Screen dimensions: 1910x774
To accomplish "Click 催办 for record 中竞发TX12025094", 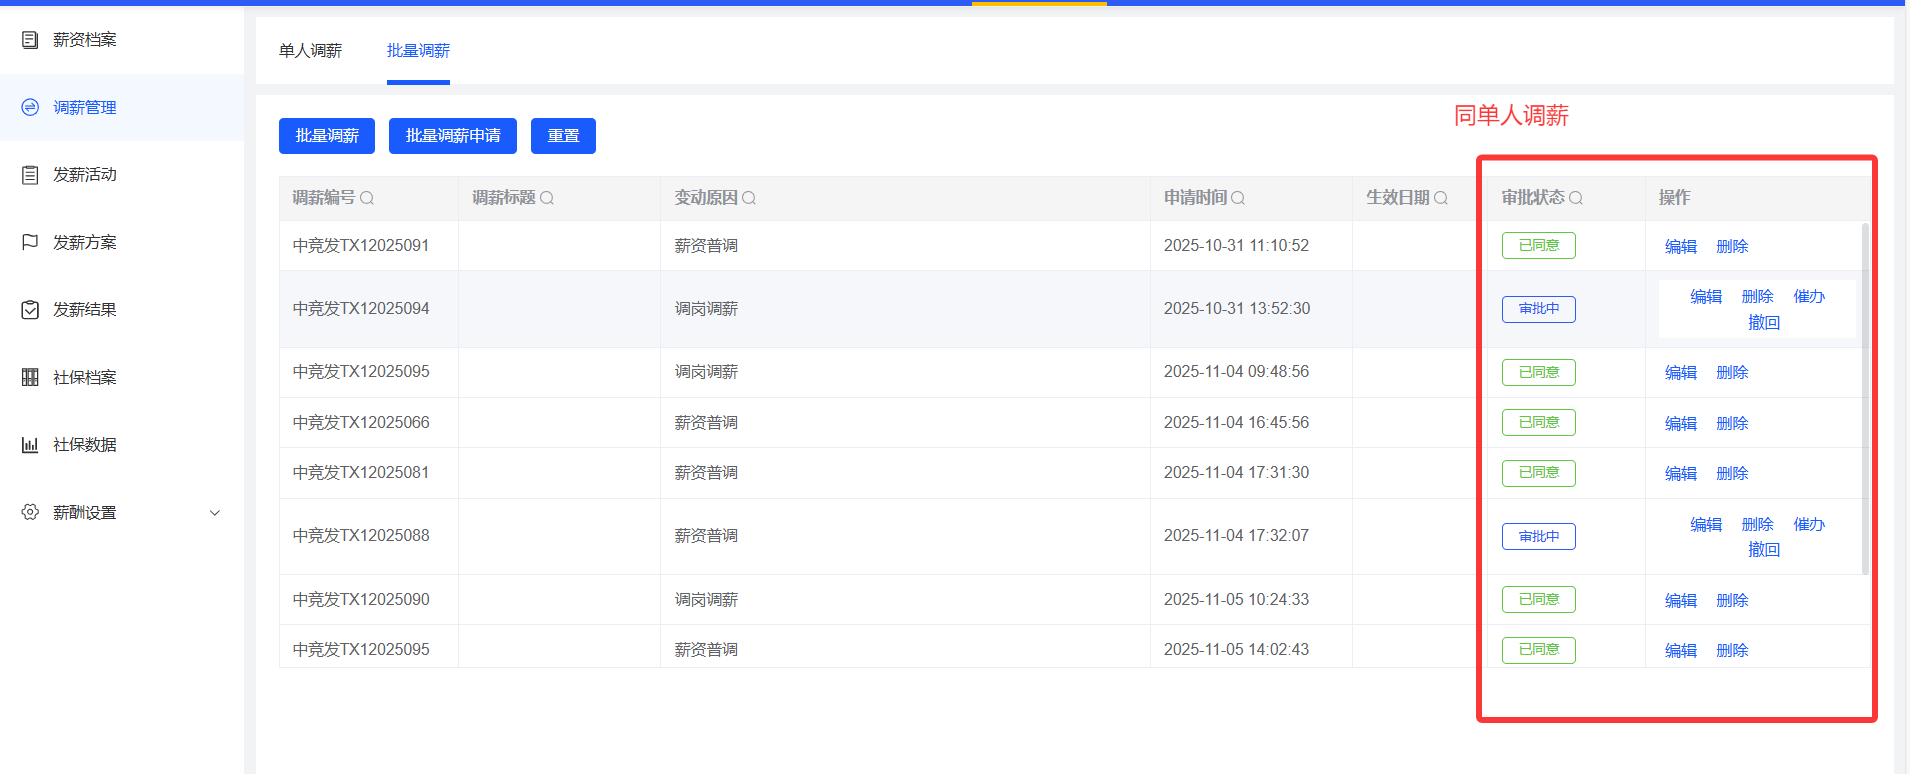I will [1809, 297].
